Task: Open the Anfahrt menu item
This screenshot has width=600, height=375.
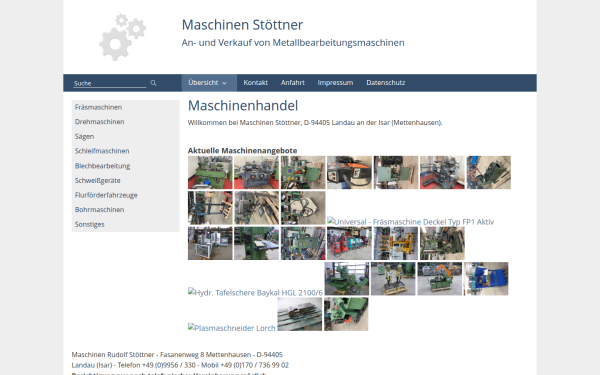Action: 293,83
